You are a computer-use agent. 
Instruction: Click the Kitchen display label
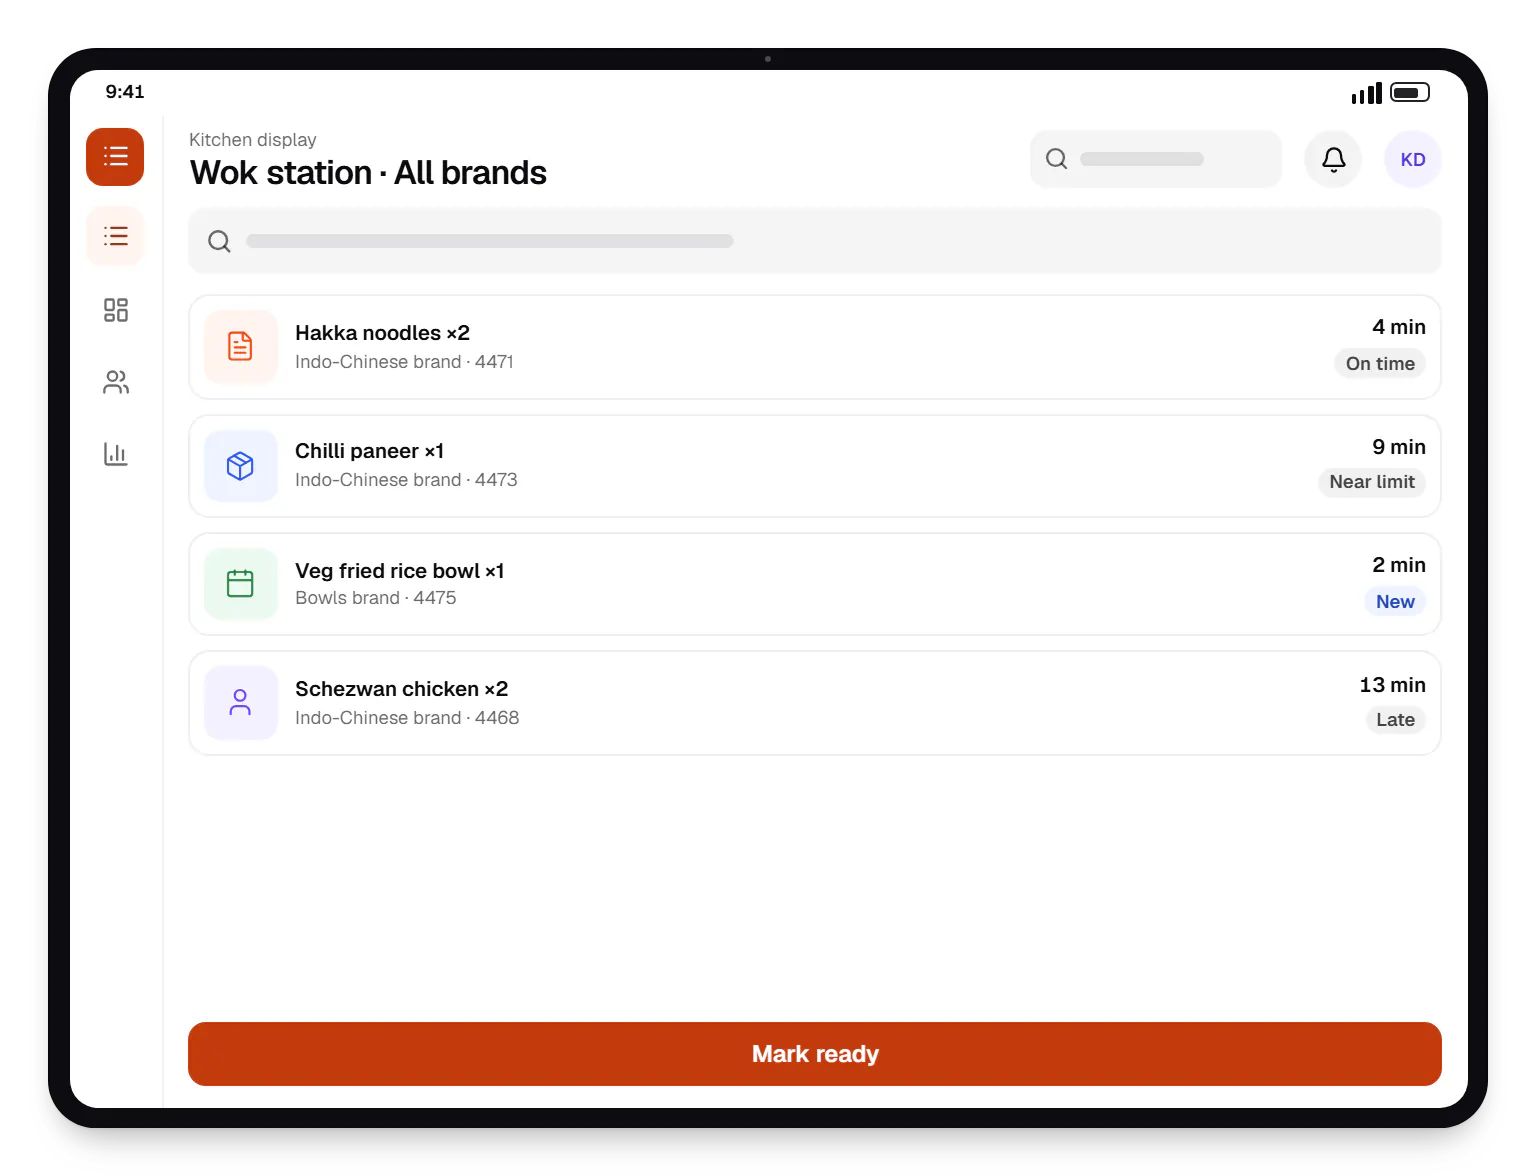pos(253,140)
